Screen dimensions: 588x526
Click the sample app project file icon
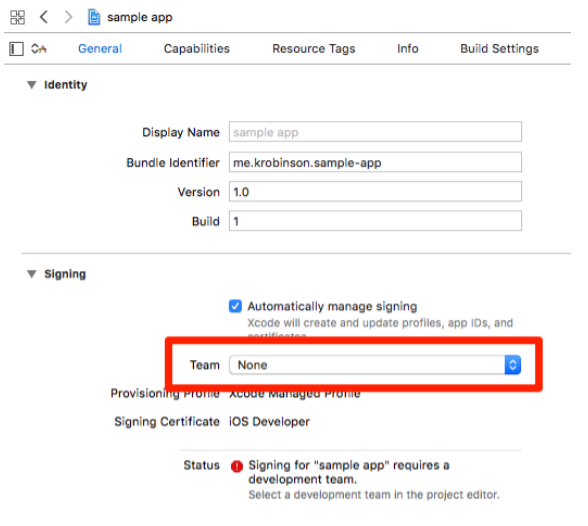[x=94, y=17]
